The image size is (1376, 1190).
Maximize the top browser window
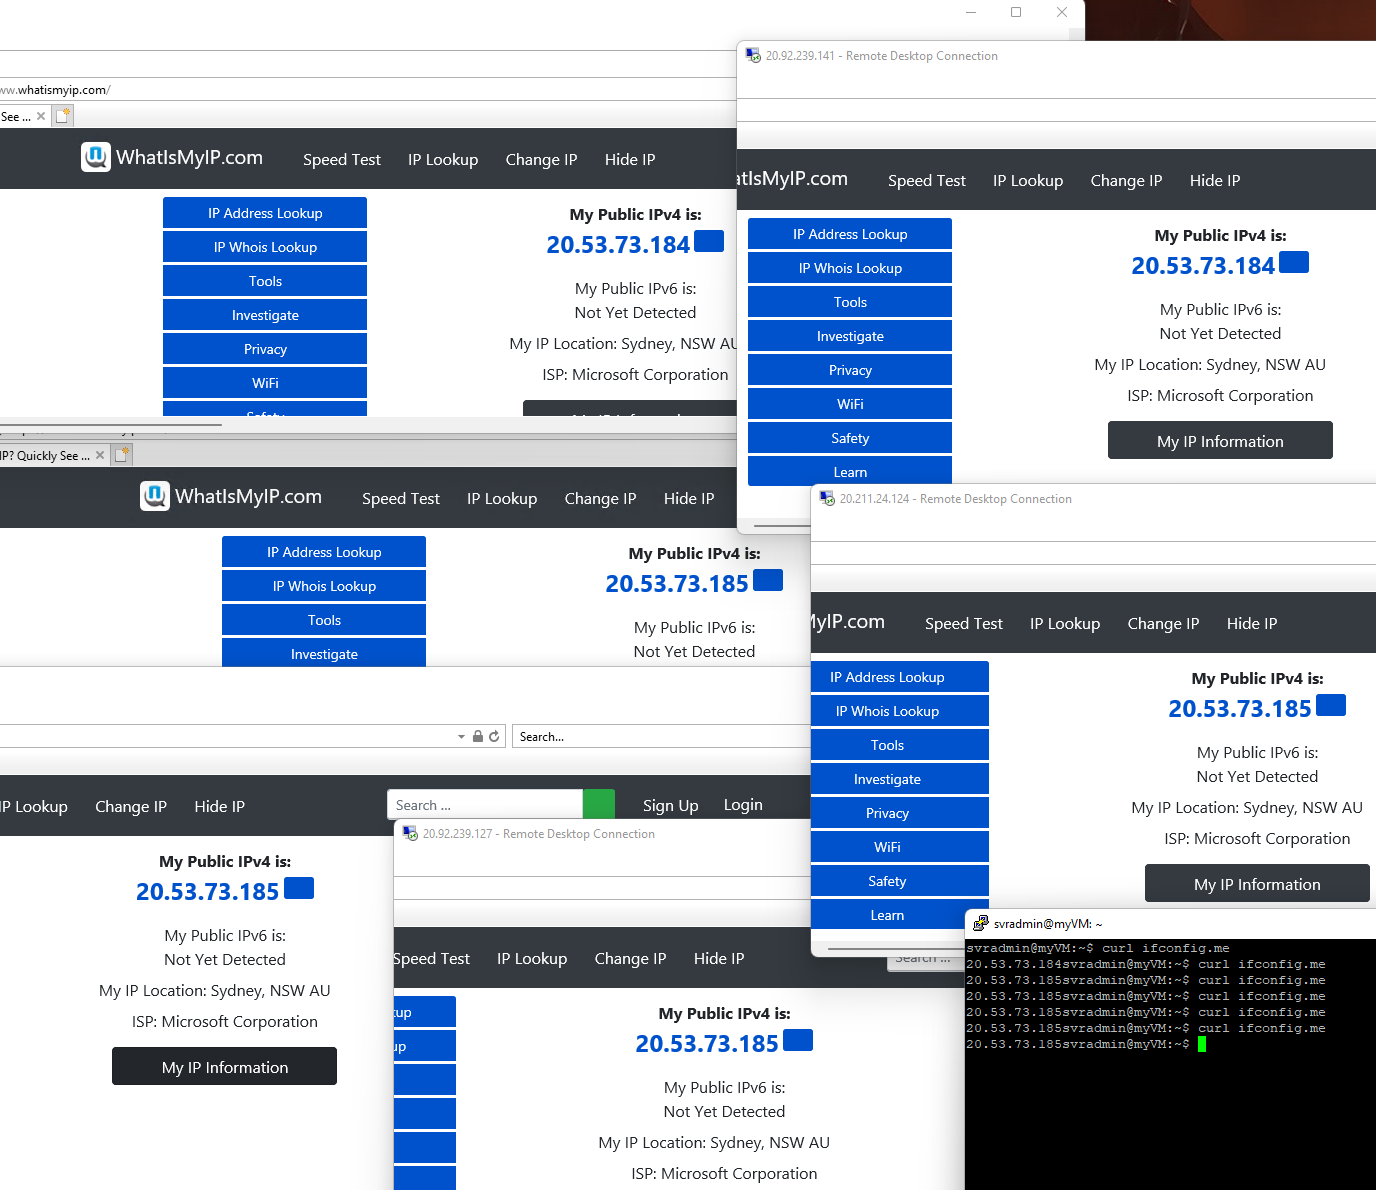click(1016, 12)
